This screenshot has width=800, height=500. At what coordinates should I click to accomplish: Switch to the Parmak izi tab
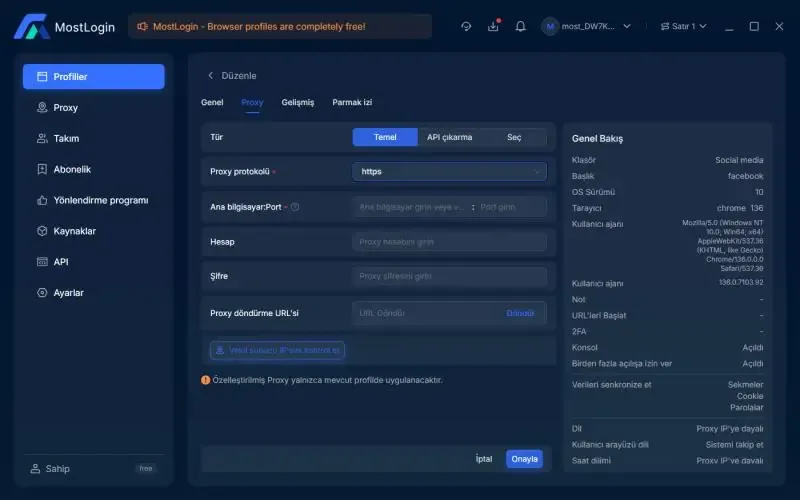[x=352, y=103]
